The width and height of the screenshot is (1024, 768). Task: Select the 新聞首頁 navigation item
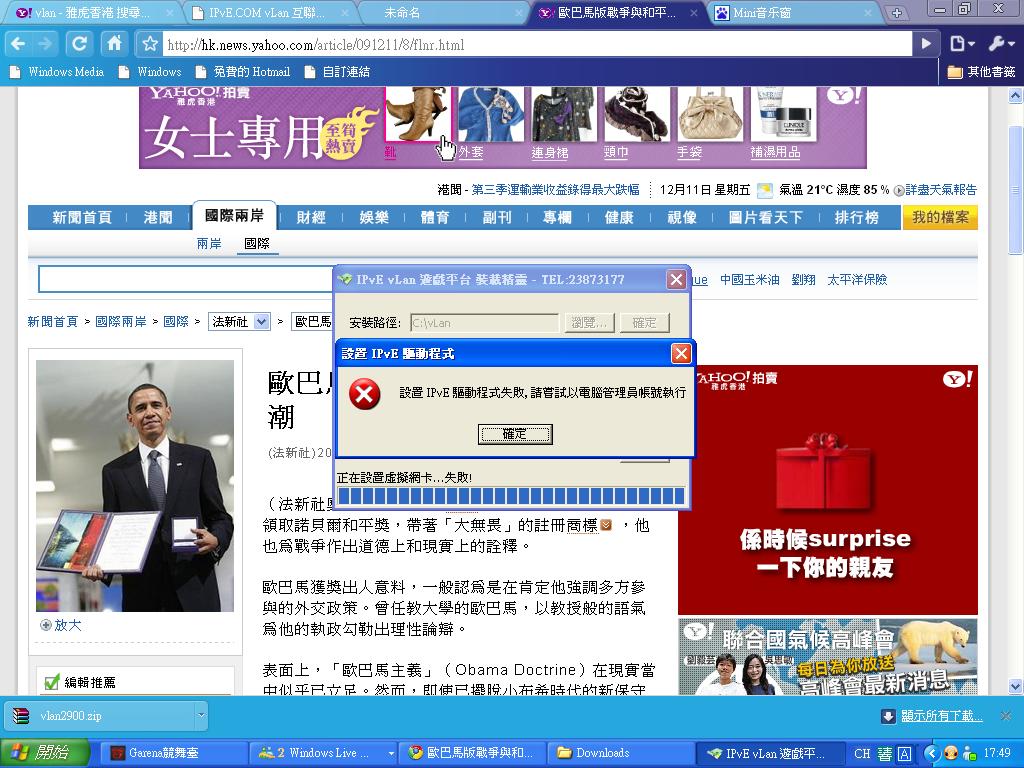point(82,217)
